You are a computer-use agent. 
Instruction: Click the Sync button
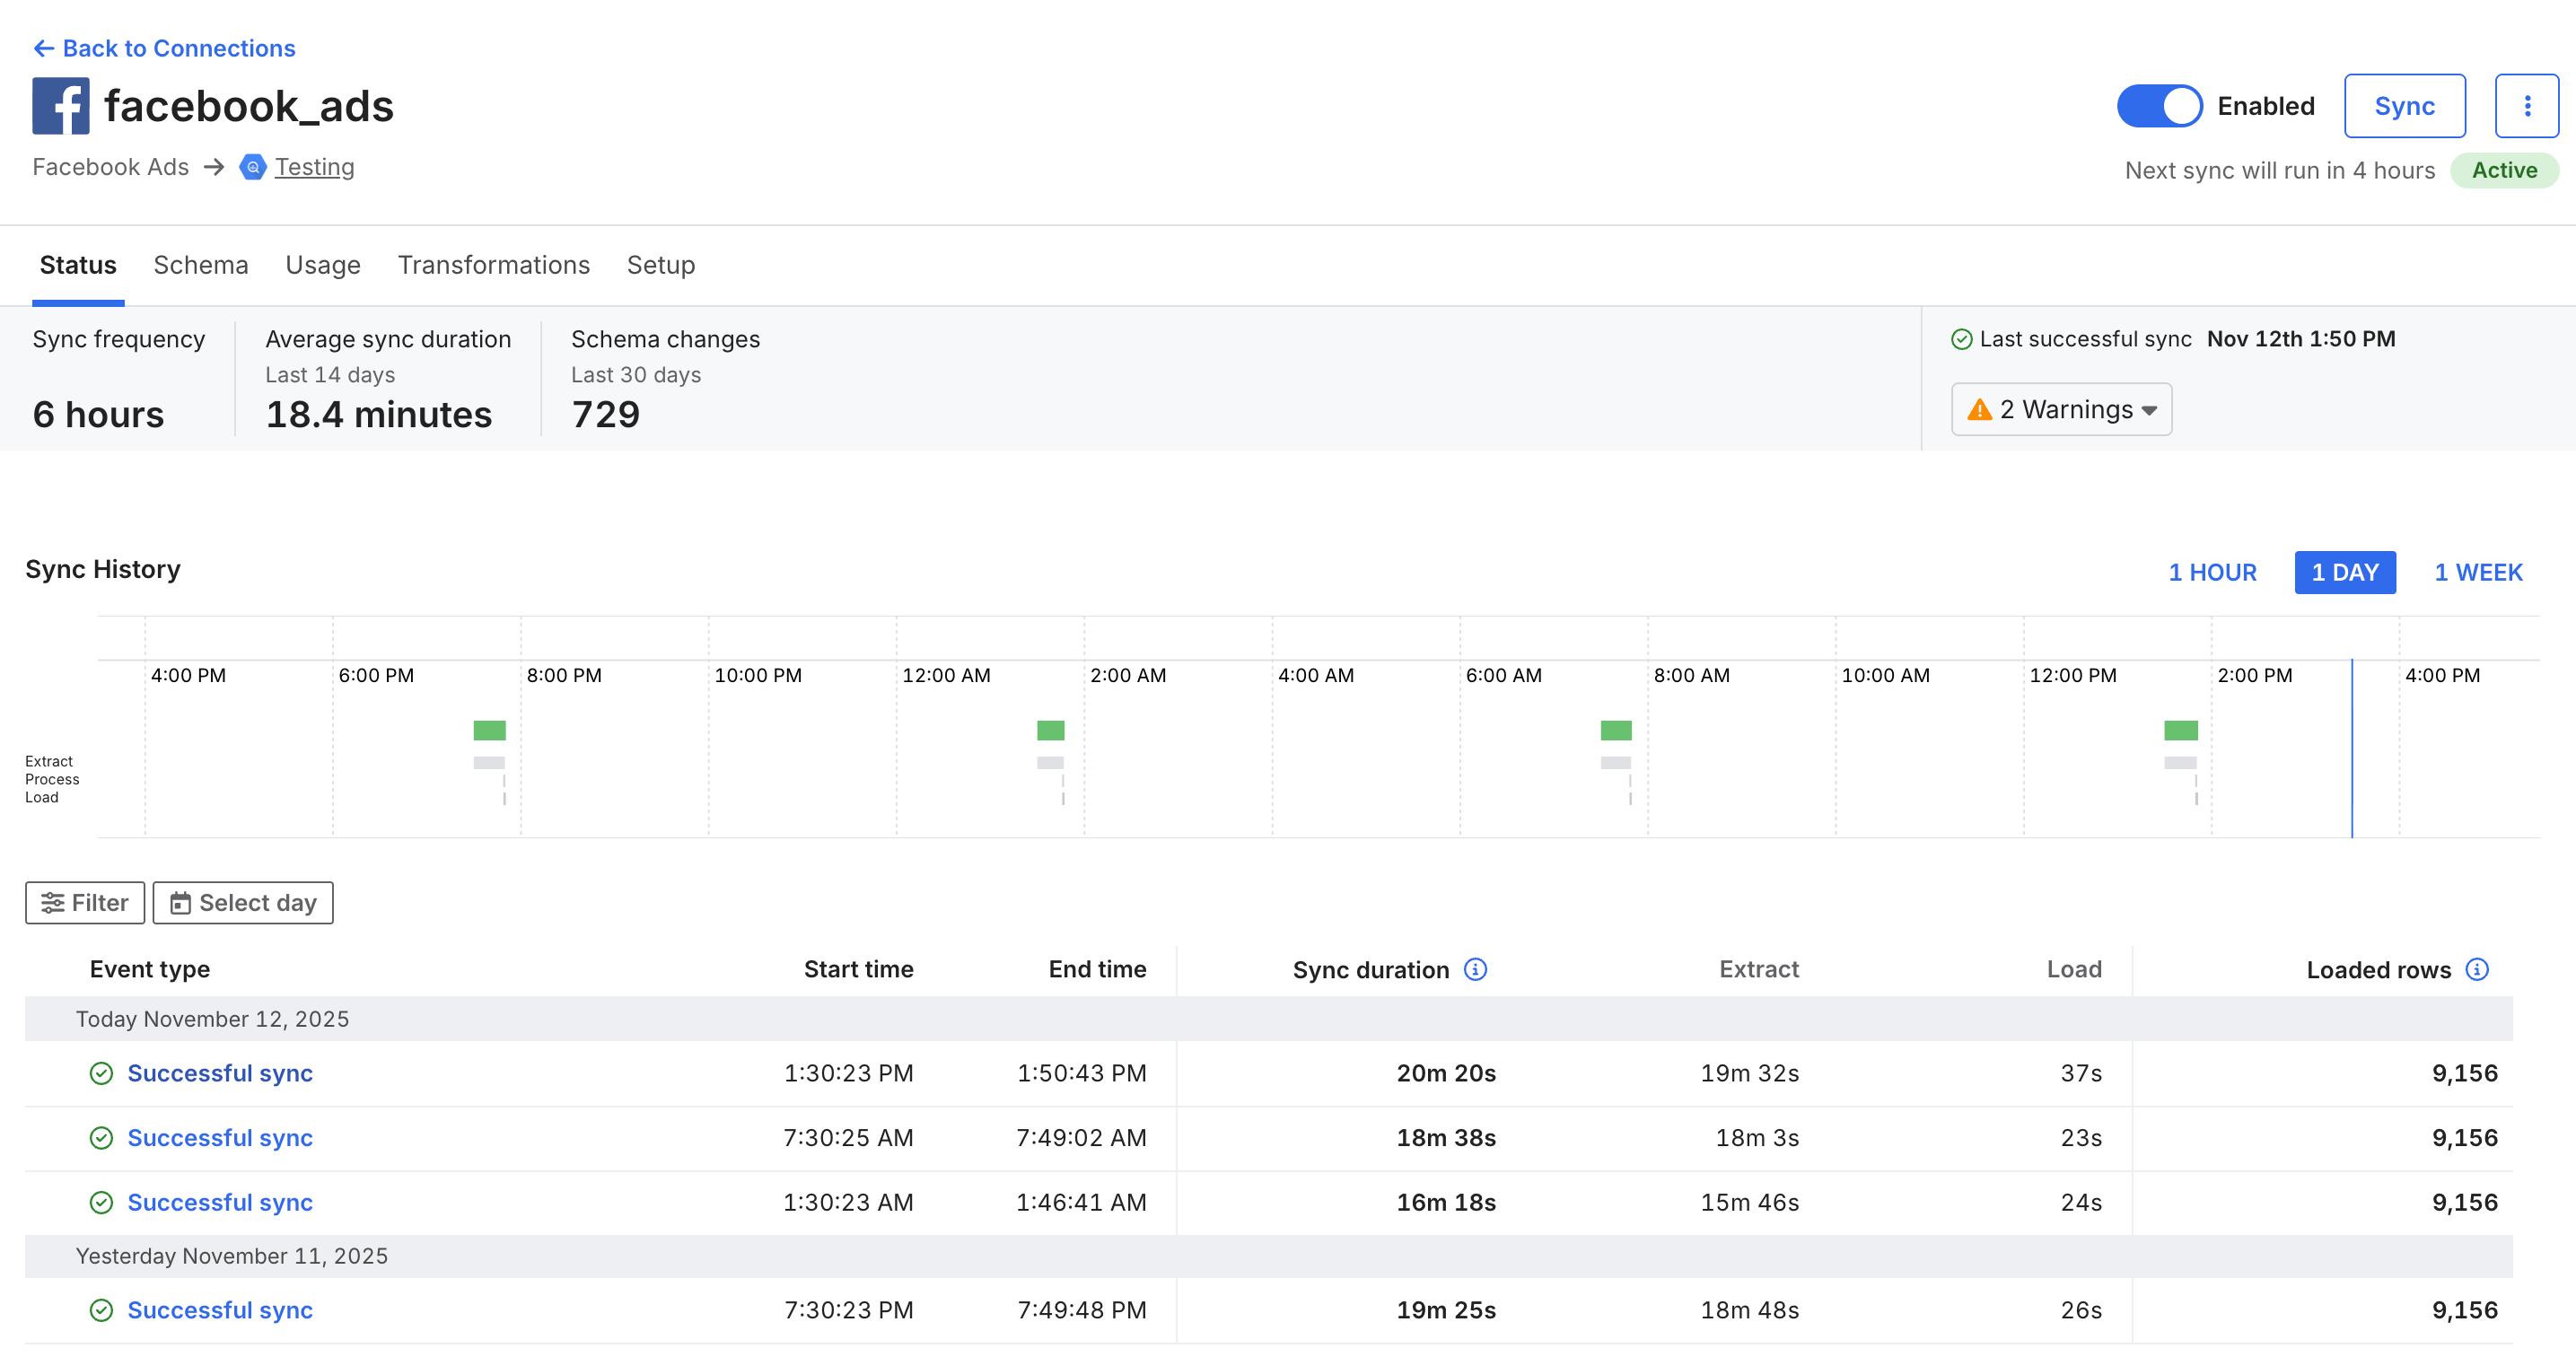2404,106
